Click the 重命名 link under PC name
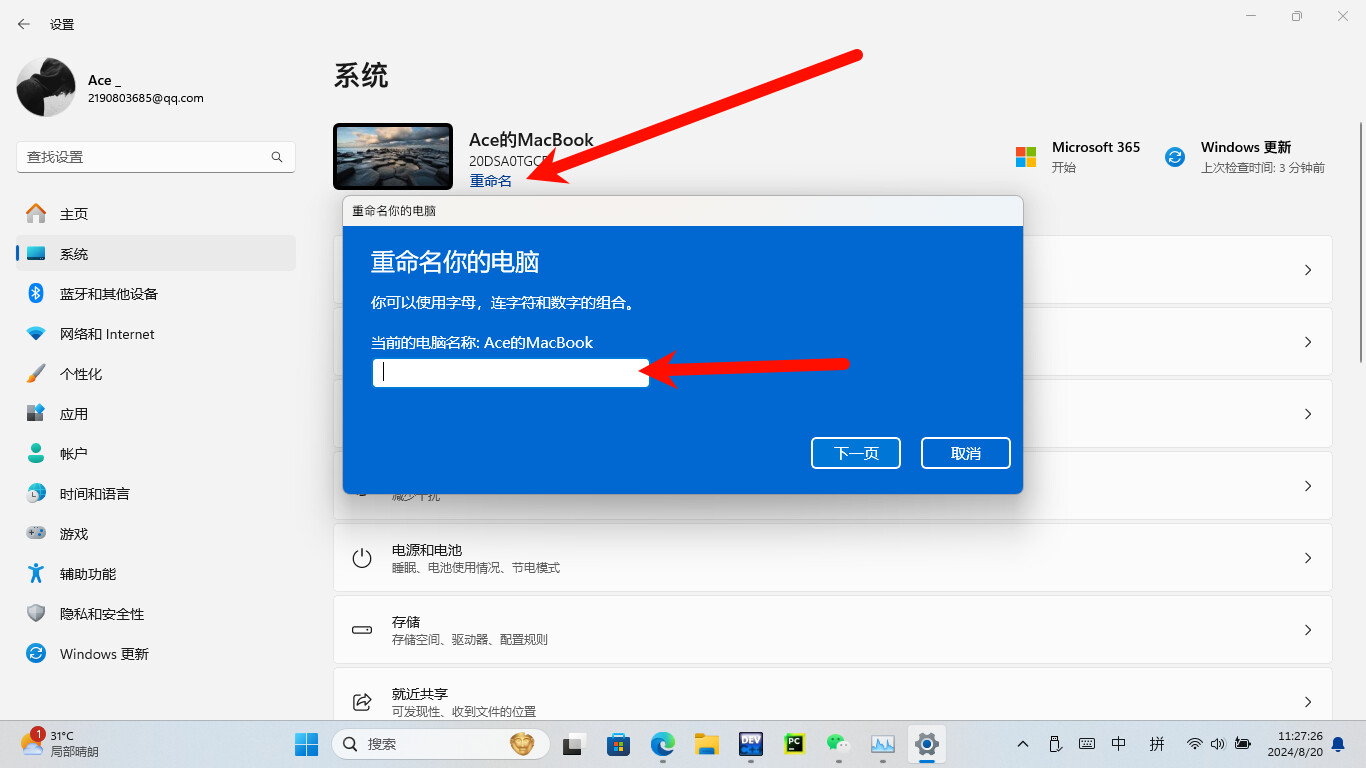This screenshot has height=768, width=1366. click(x=490, y=181)
